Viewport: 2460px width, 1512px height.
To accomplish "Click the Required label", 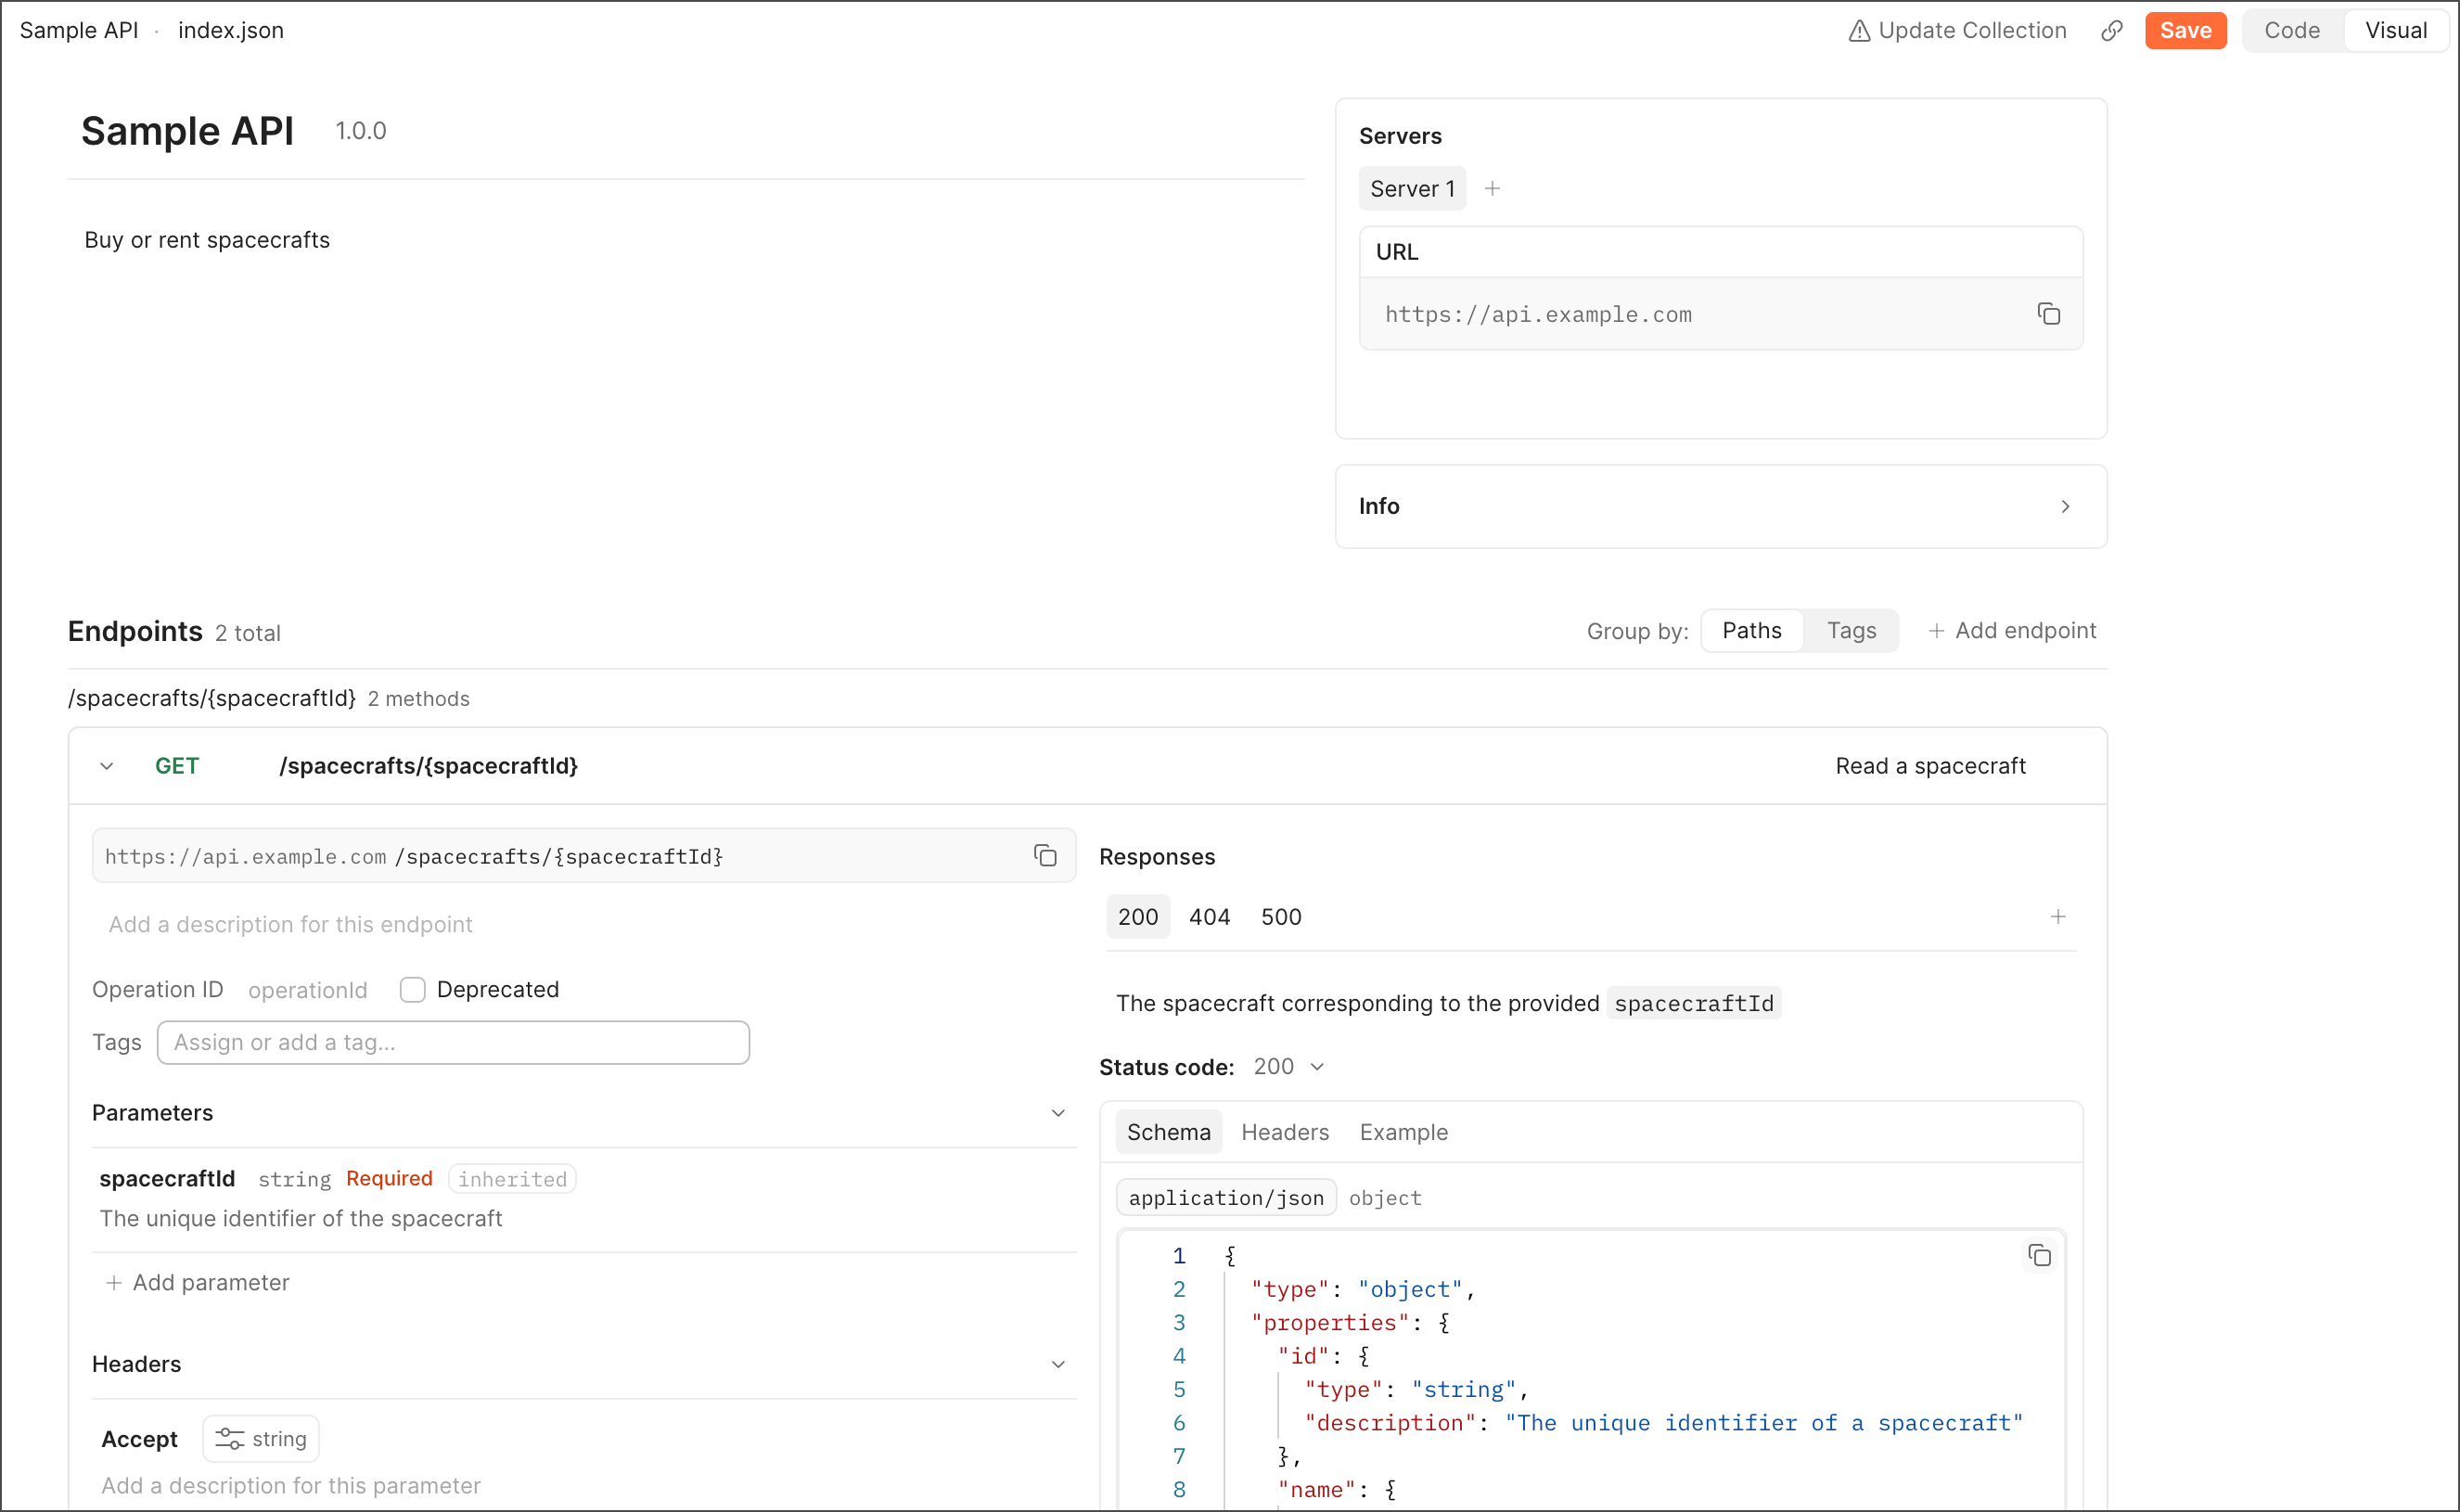I will [x=389, y=1178].
